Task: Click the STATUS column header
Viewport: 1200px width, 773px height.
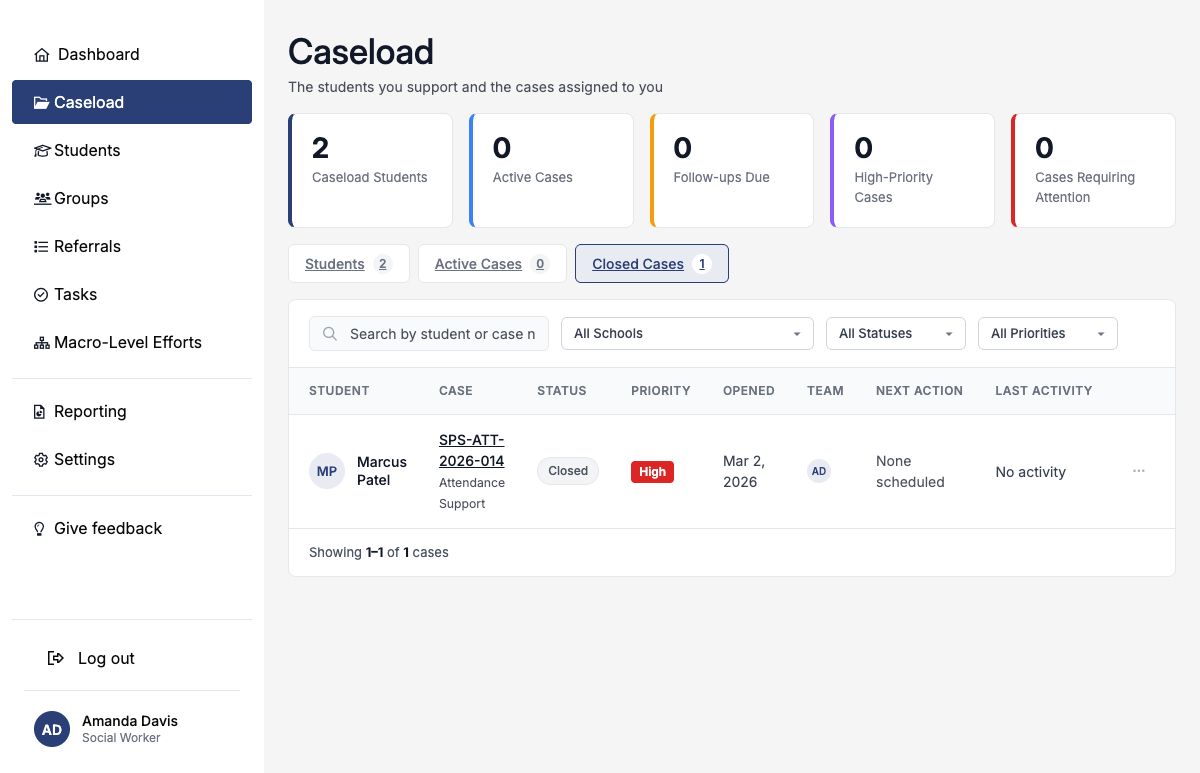Action: coord(562,391)
